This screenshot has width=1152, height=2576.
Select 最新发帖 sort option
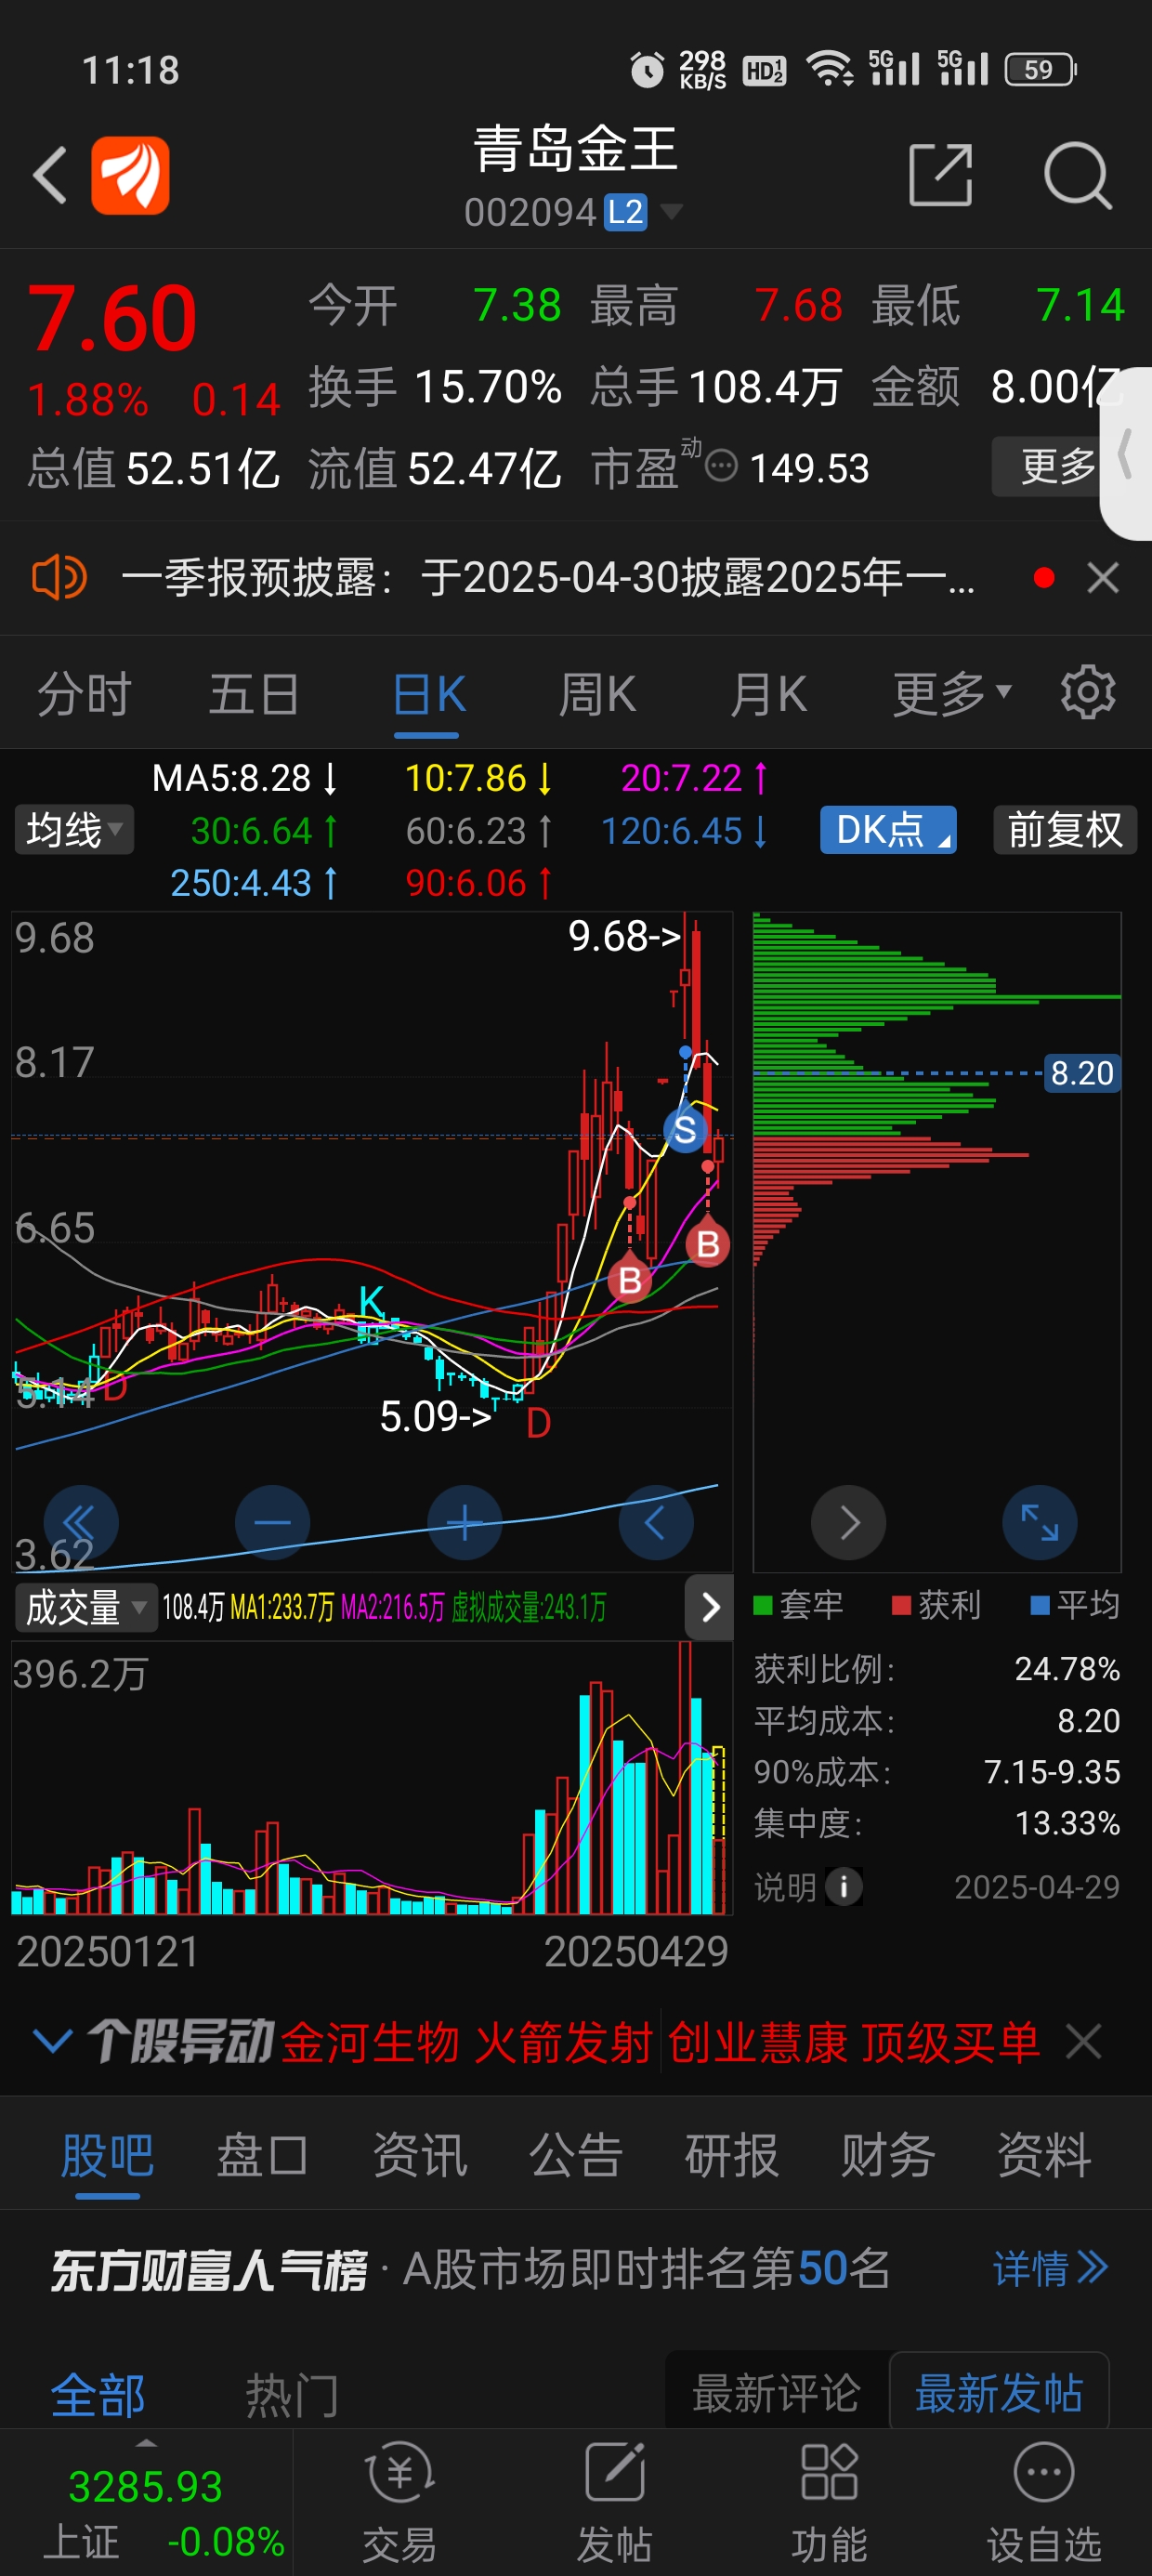tap(999, 2393)
